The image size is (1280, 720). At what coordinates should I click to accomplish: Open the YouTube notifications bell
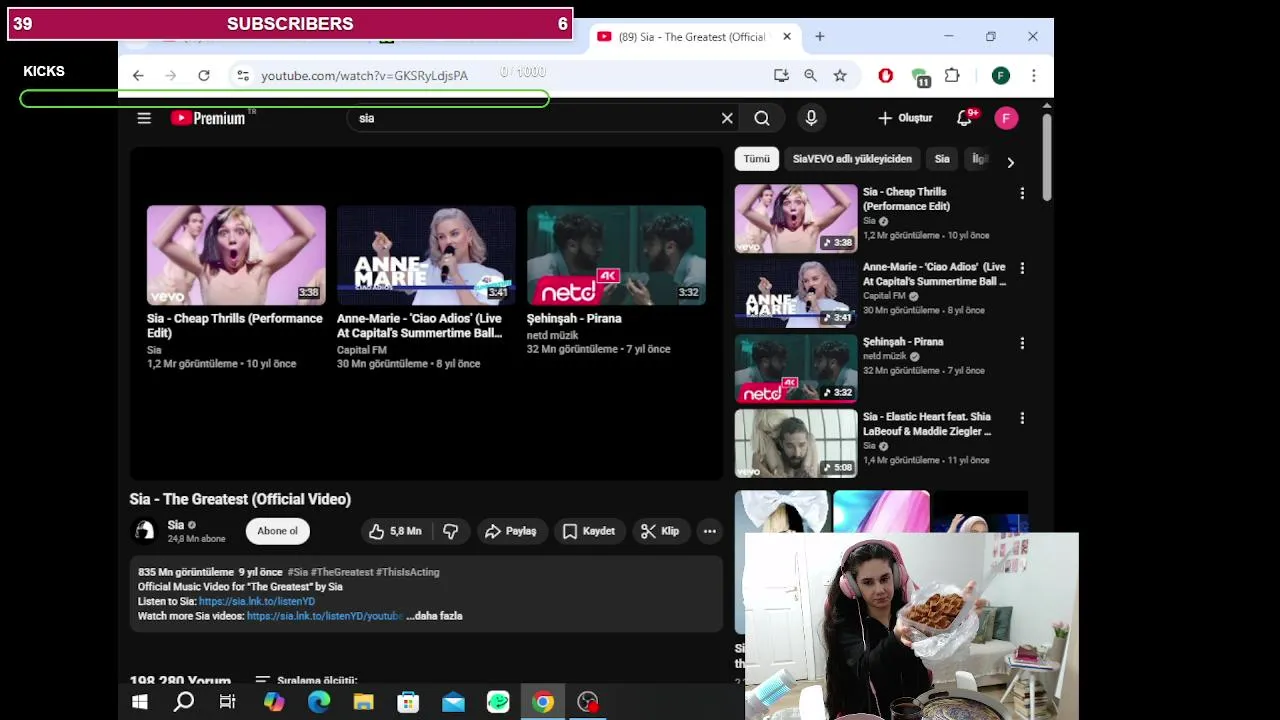[x=965, y=118]
